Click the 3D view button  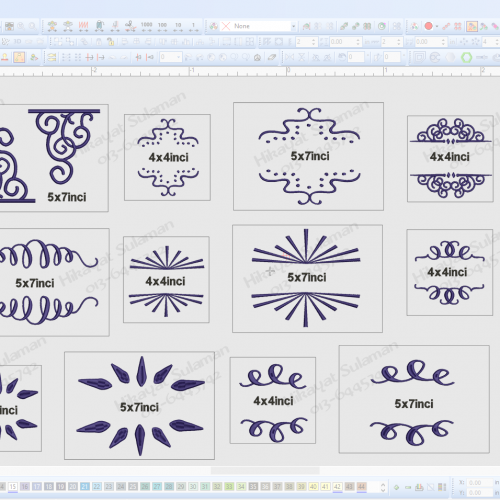pos(17,42)
